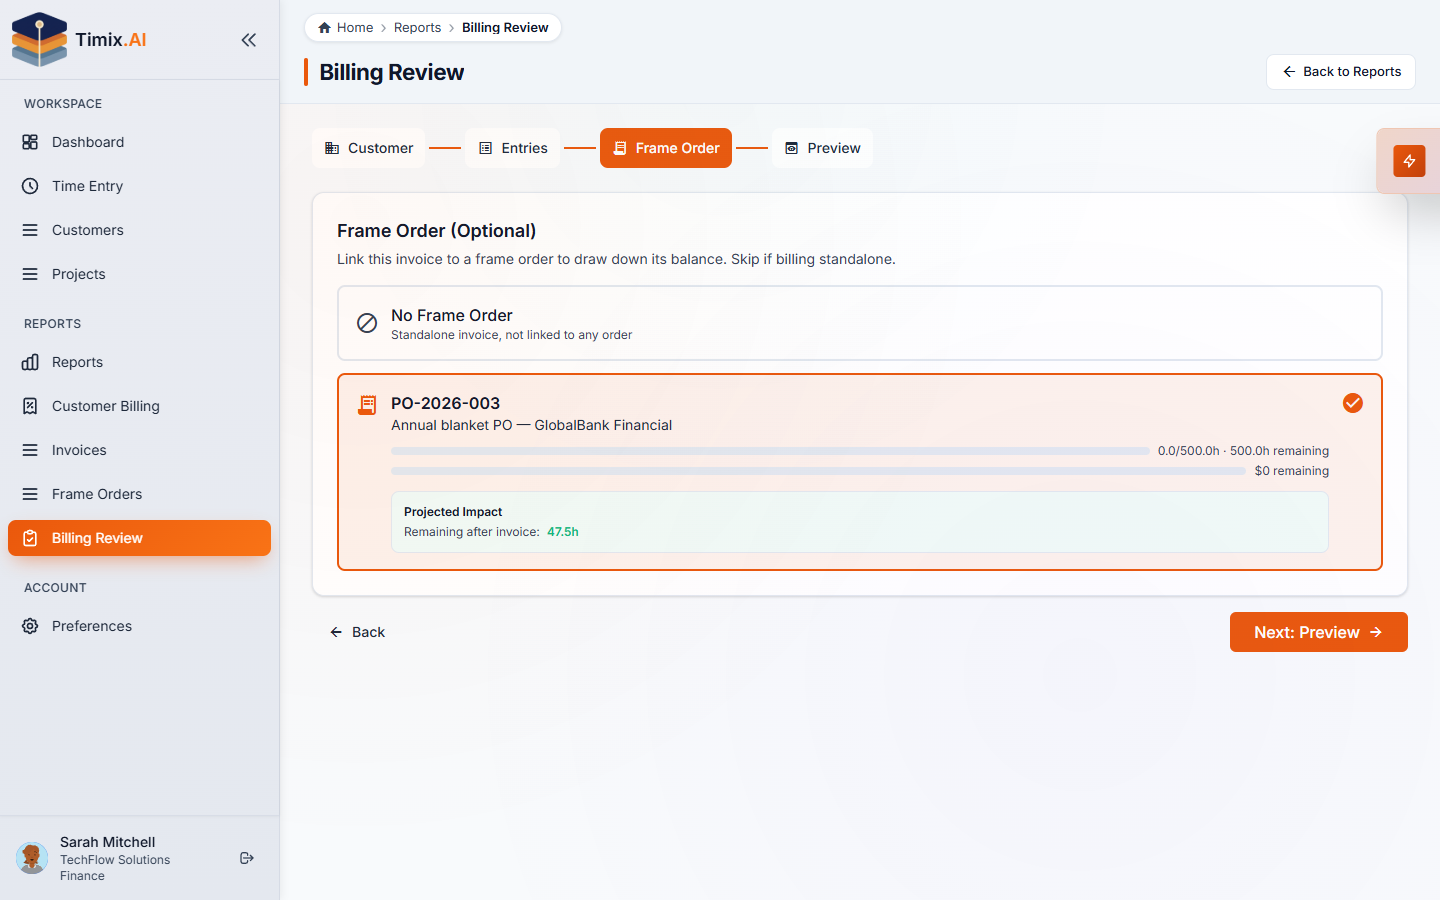
Task: Select the Frame Order step
Action: tap(666, 148)
